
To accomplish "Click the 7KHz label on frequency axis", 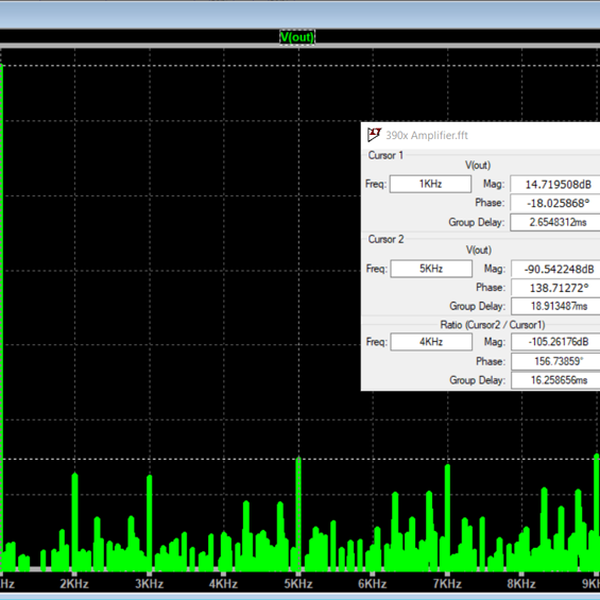I will [x=447, y=583].
